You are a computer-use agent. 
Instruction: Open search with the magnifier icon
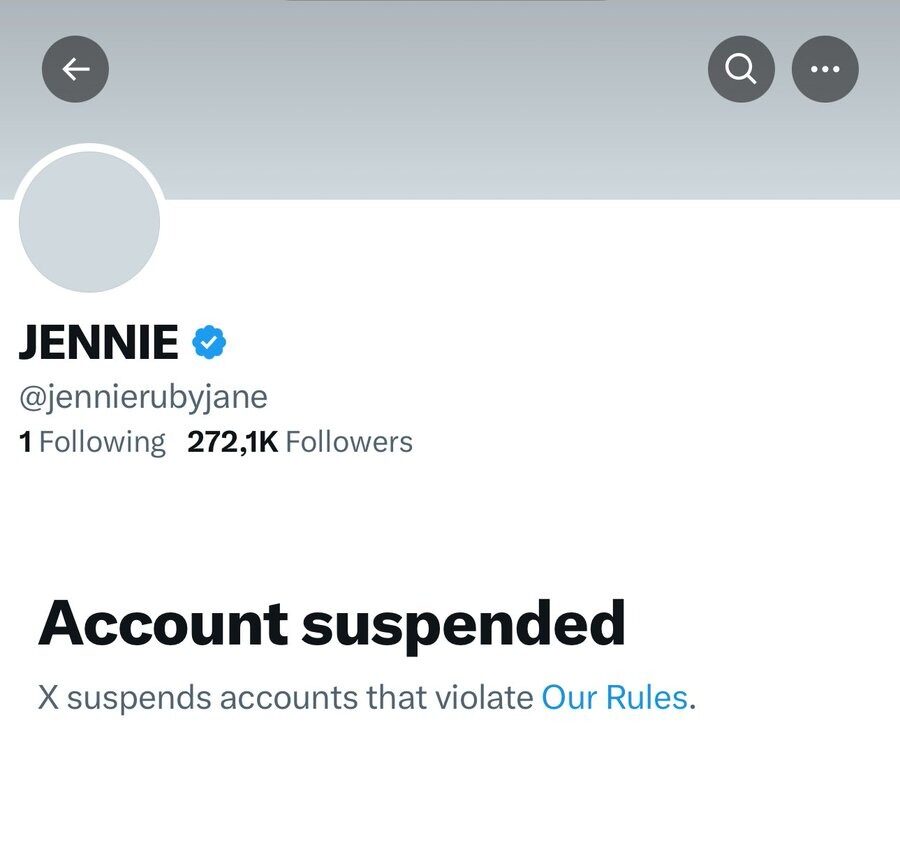click(x=741, y=69)
